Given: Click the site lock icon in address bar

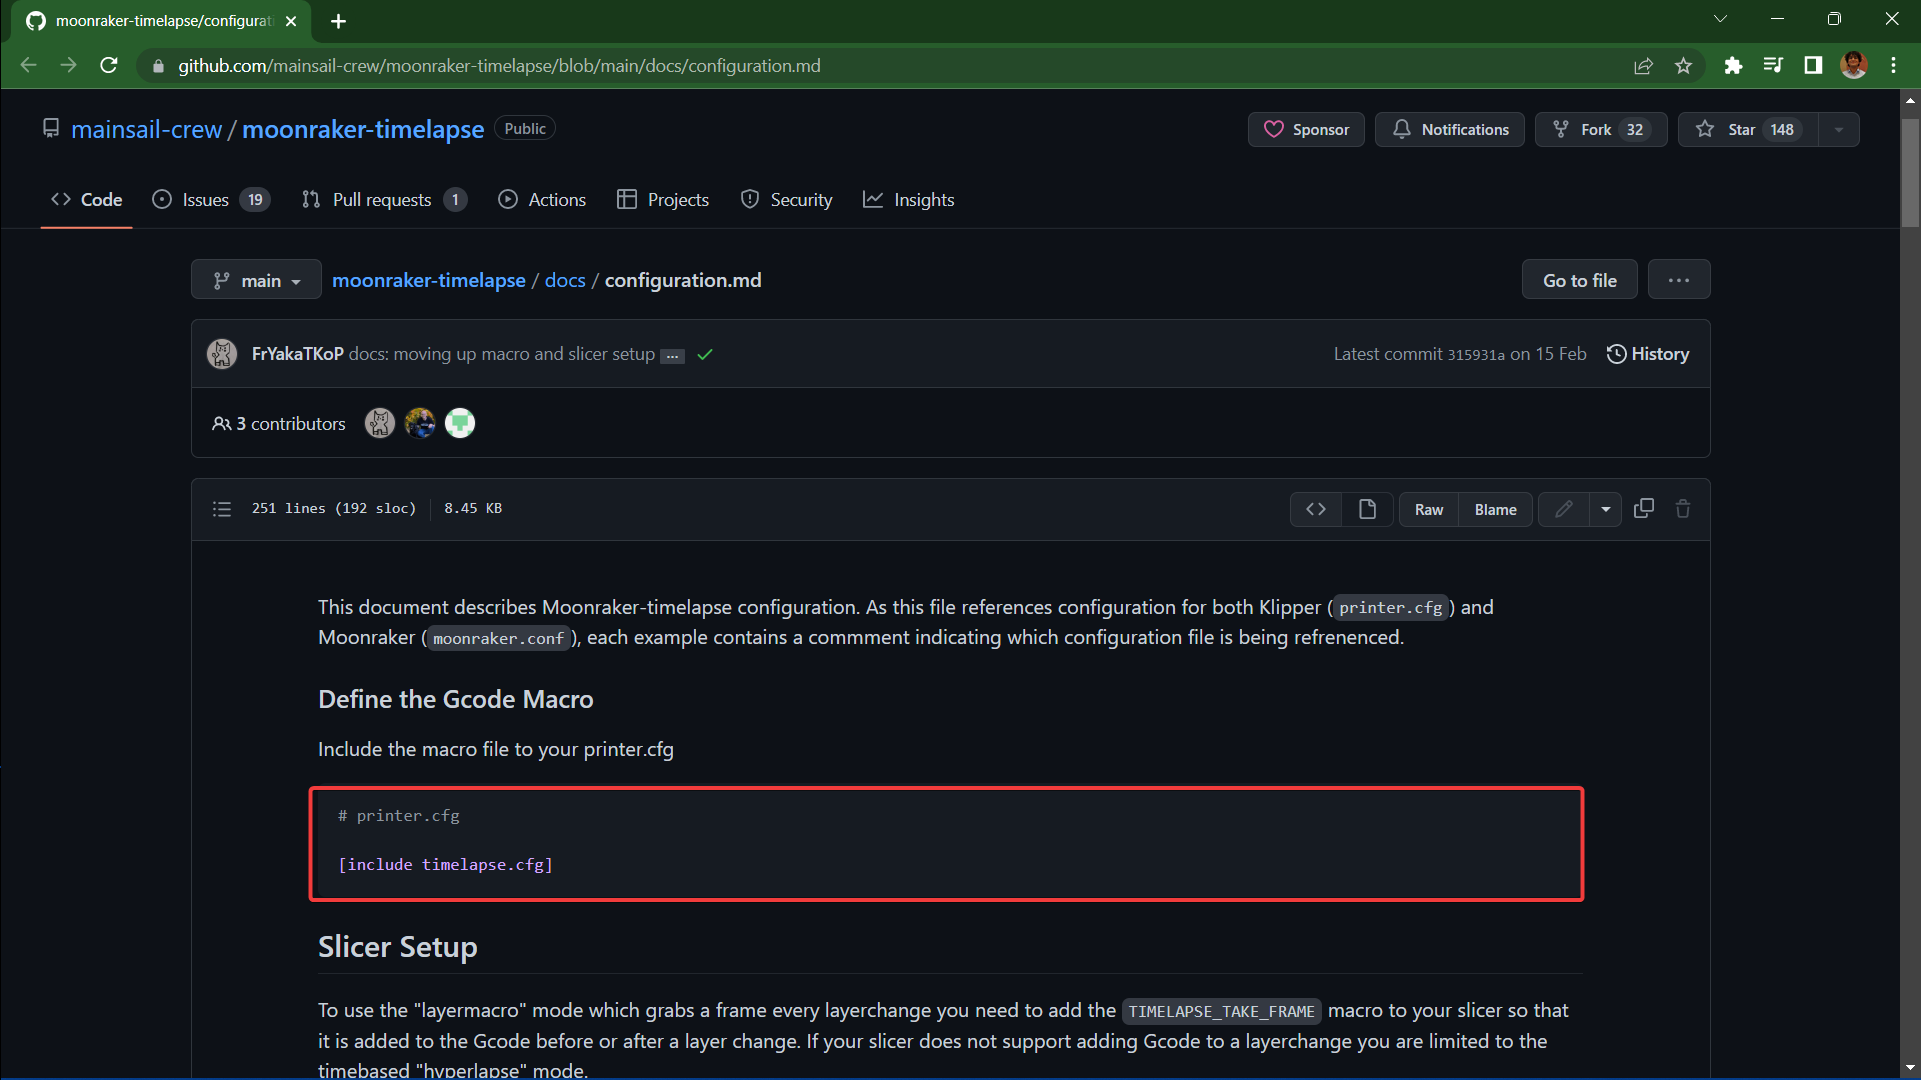Looking at the screenshot, I should pyautogui.click(x=158, y=66).
